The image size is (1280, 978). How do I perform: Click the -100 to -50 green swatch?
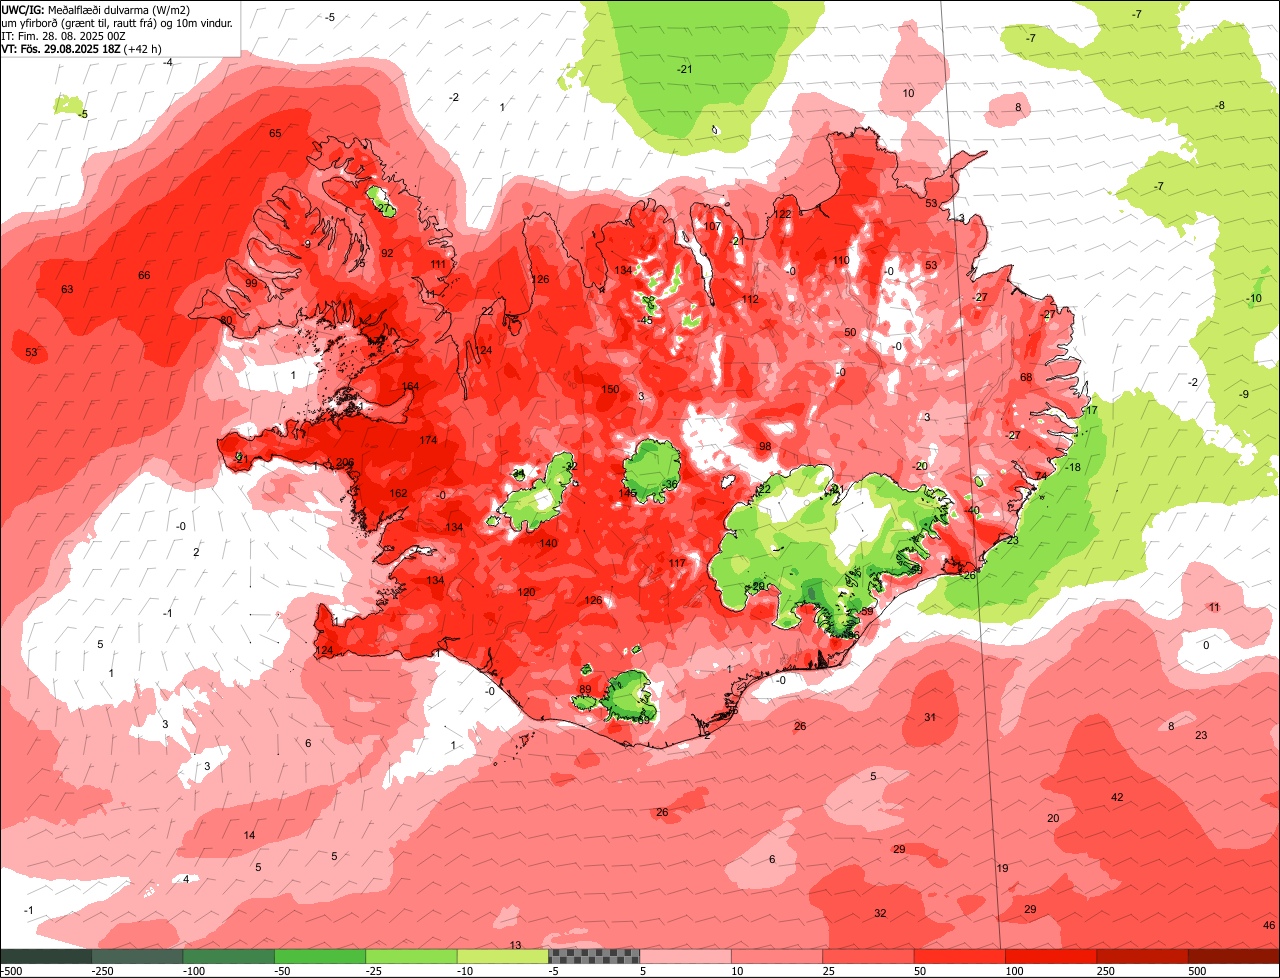tap(228, 956)
